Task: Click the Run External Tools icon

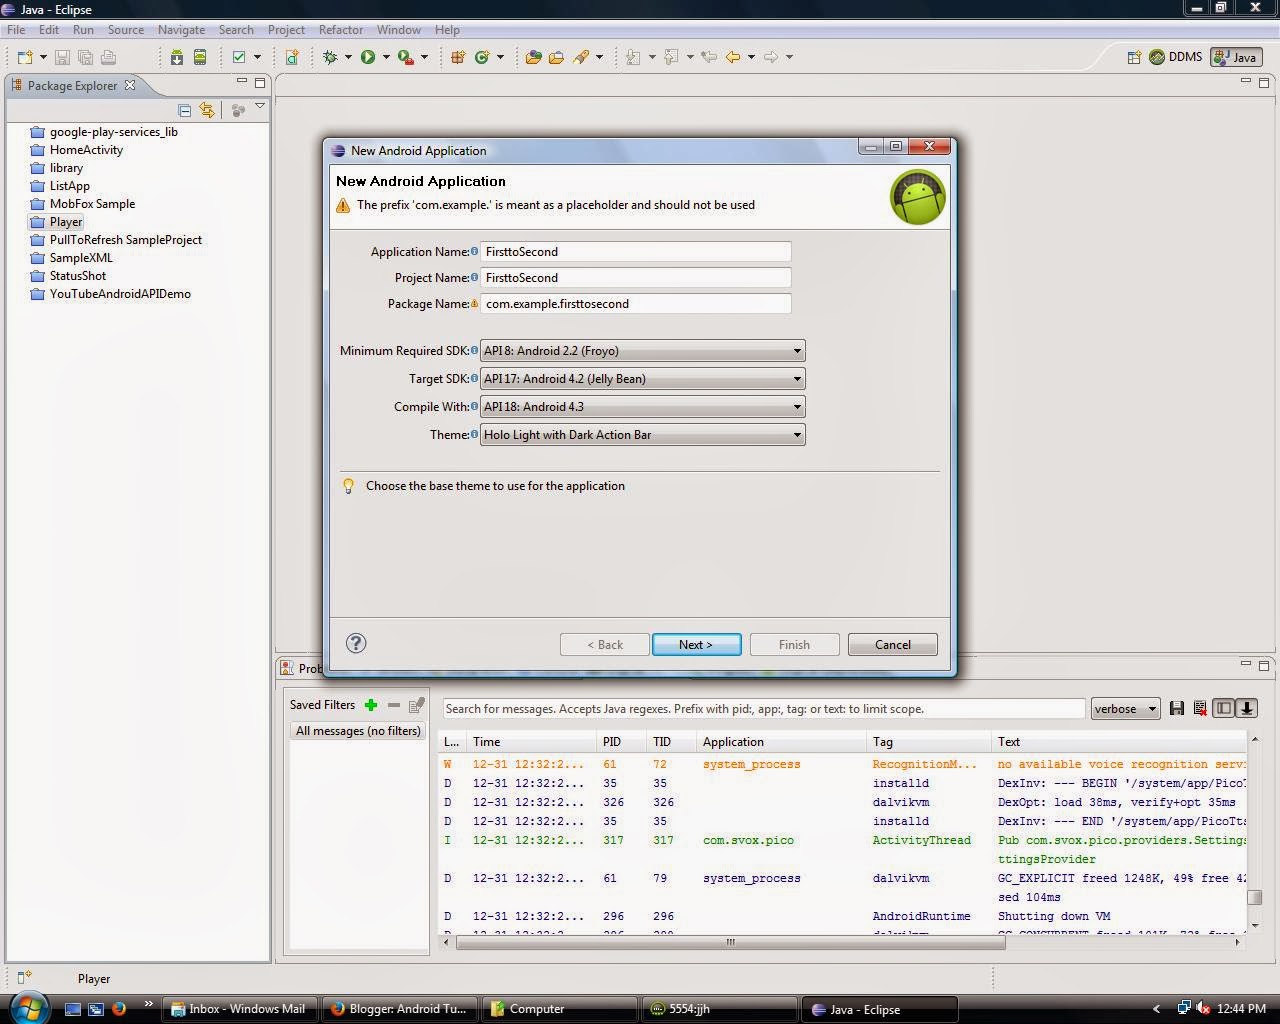Action: [405, 57]
